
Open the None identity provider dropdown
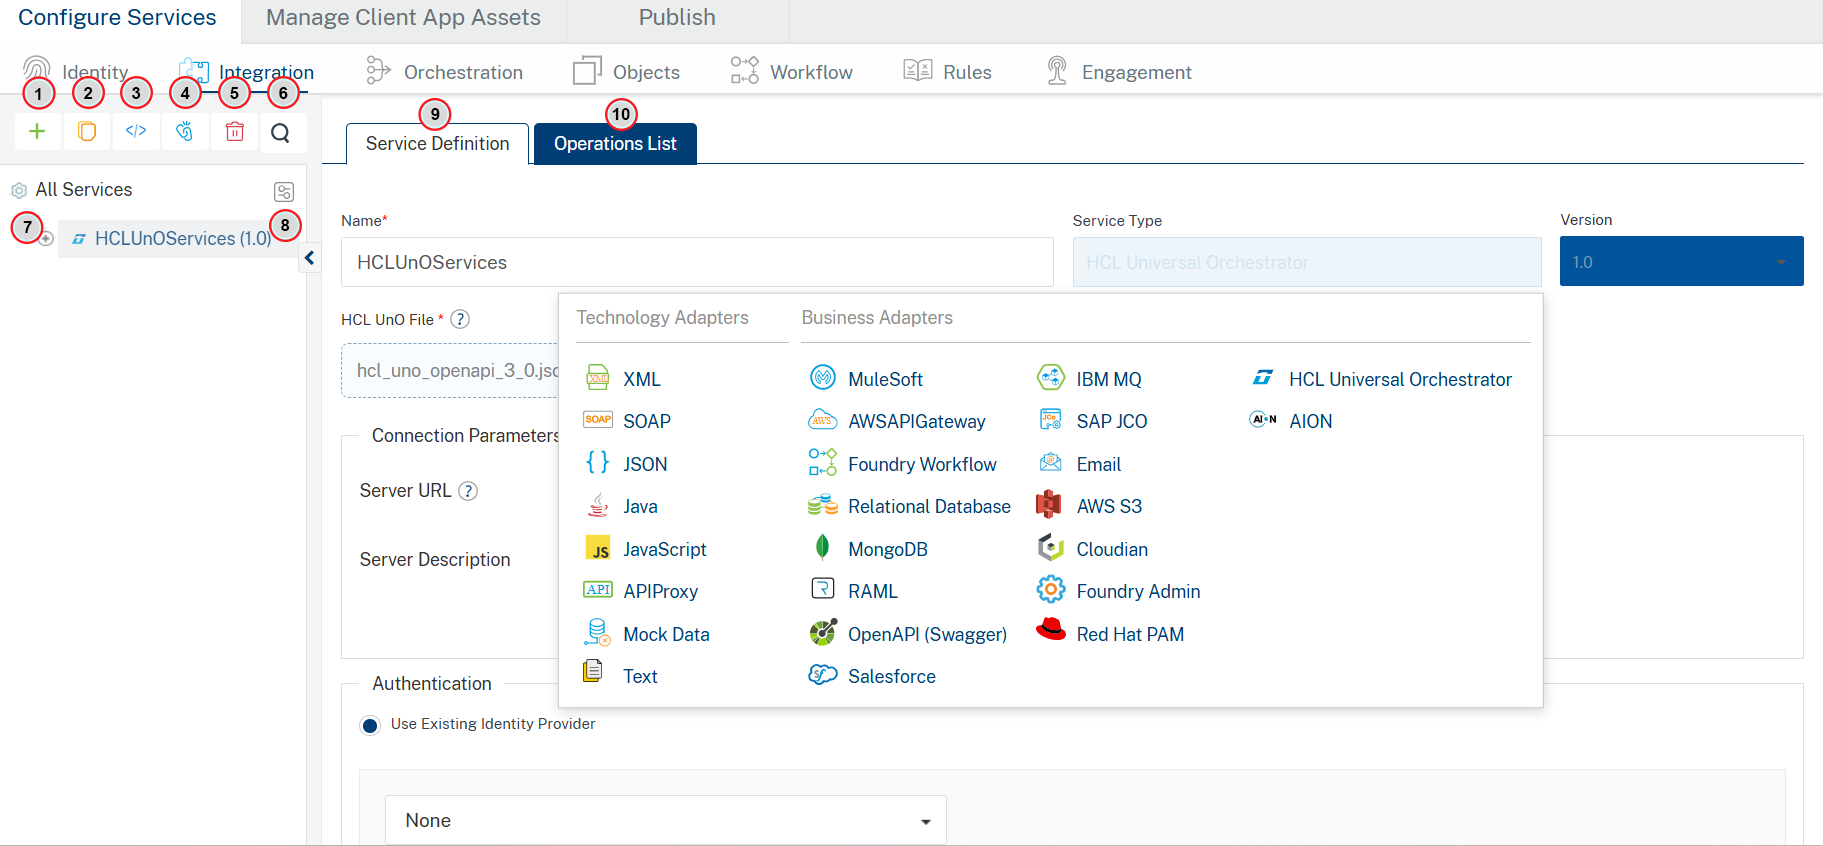(665, 820)
